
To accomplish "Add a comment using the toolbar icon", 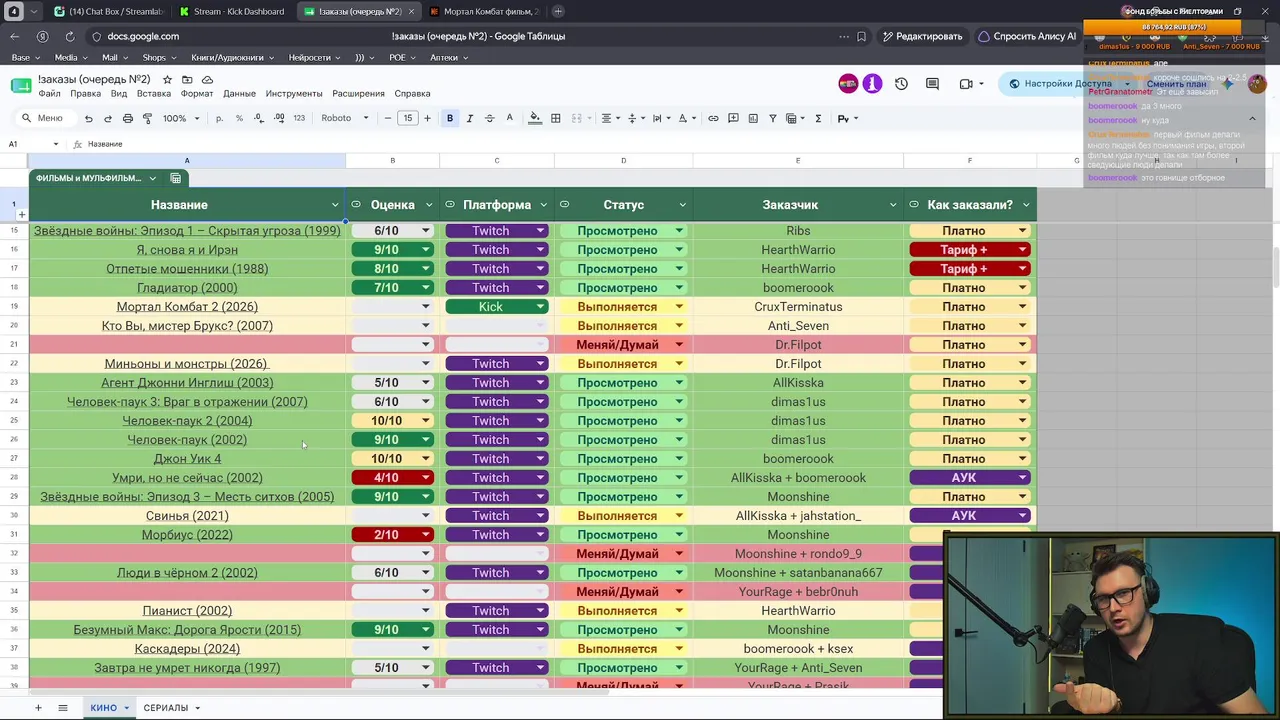I will point(733,118).
